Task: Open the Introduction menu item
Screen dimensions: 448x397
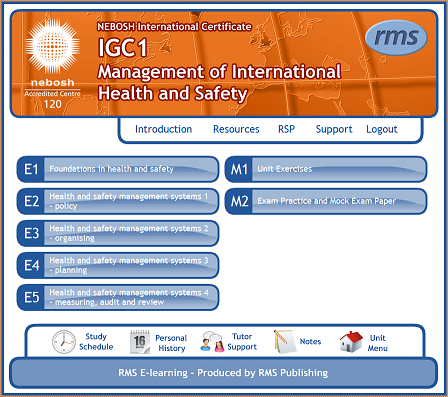Action: coord(163,129)
